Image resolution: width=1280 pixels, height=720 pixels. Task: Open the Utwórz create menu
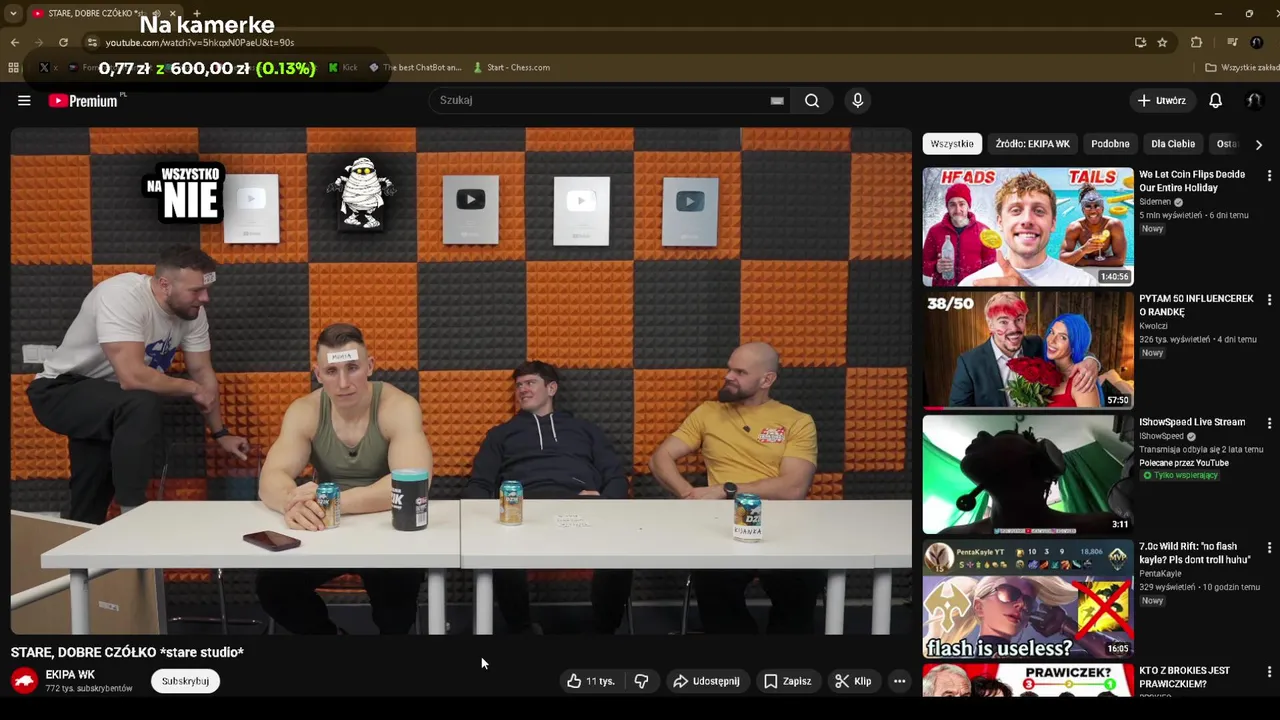click(1161, 100)
